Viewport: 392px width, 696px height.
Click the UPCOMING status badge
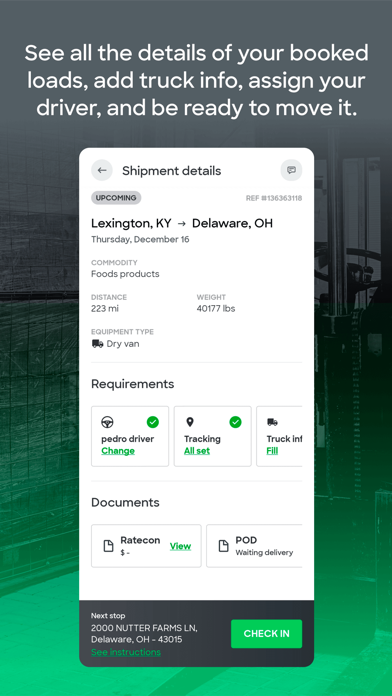pos(116,198)
